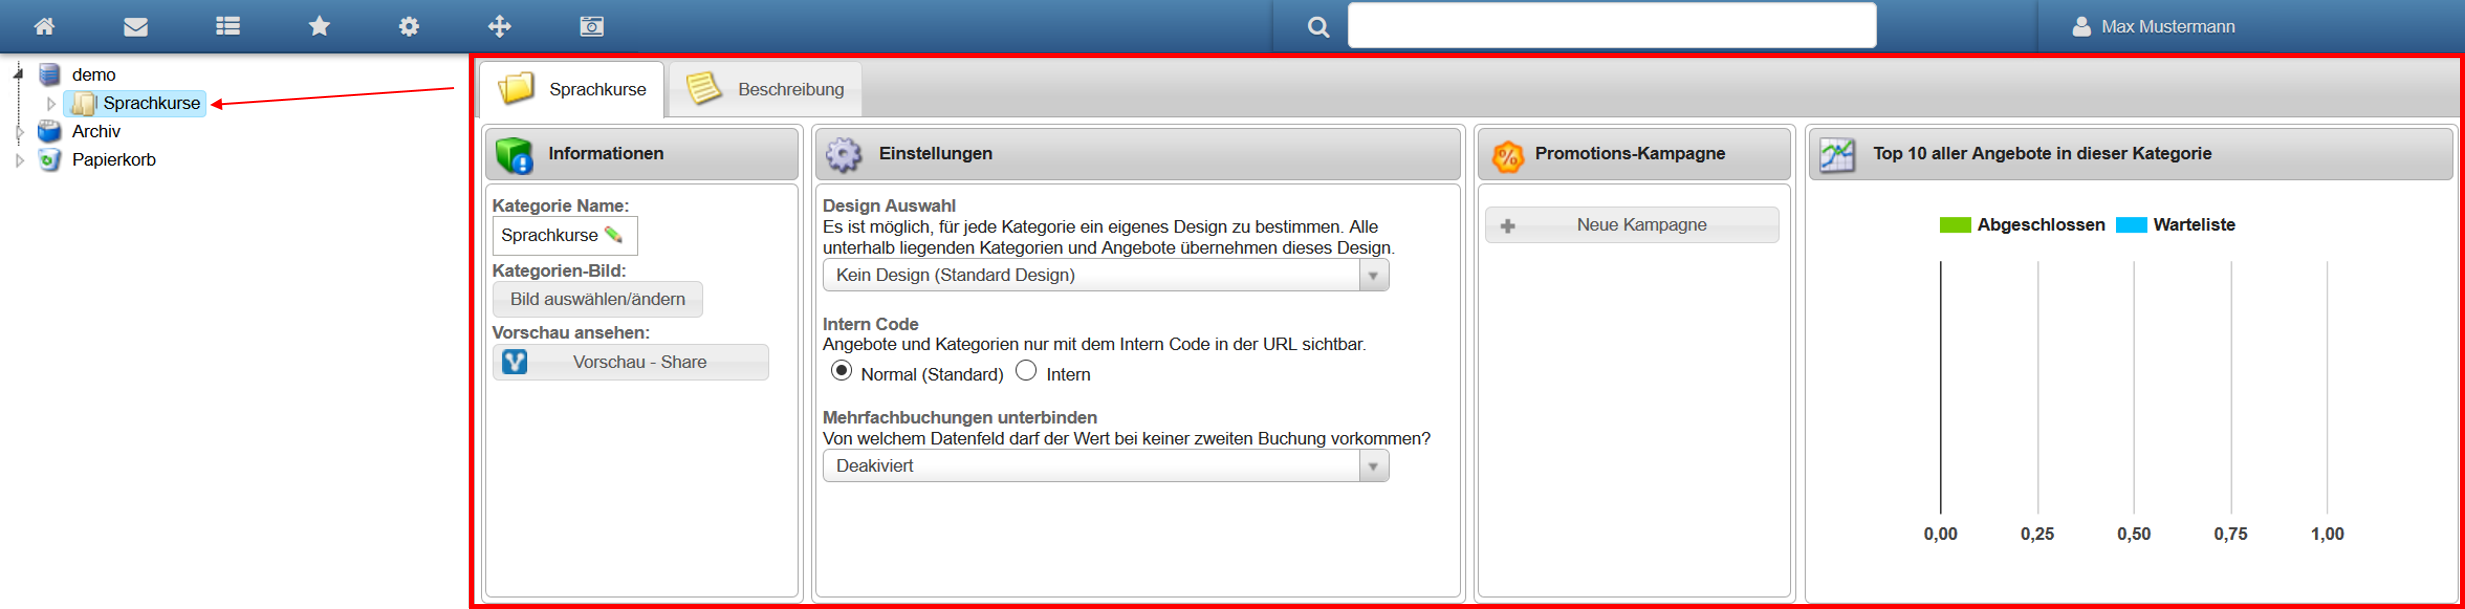
Task: Select the Sprachkurse tab
Action: coord(573,89)
